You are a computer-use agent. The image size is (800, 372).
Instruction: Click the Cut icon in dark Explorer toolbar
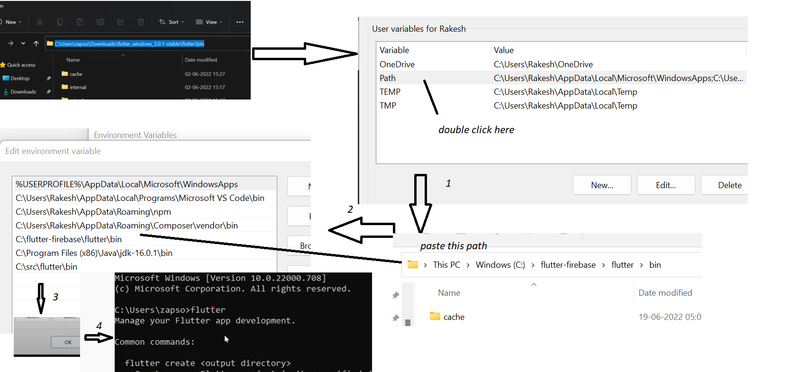click(40, 22)
